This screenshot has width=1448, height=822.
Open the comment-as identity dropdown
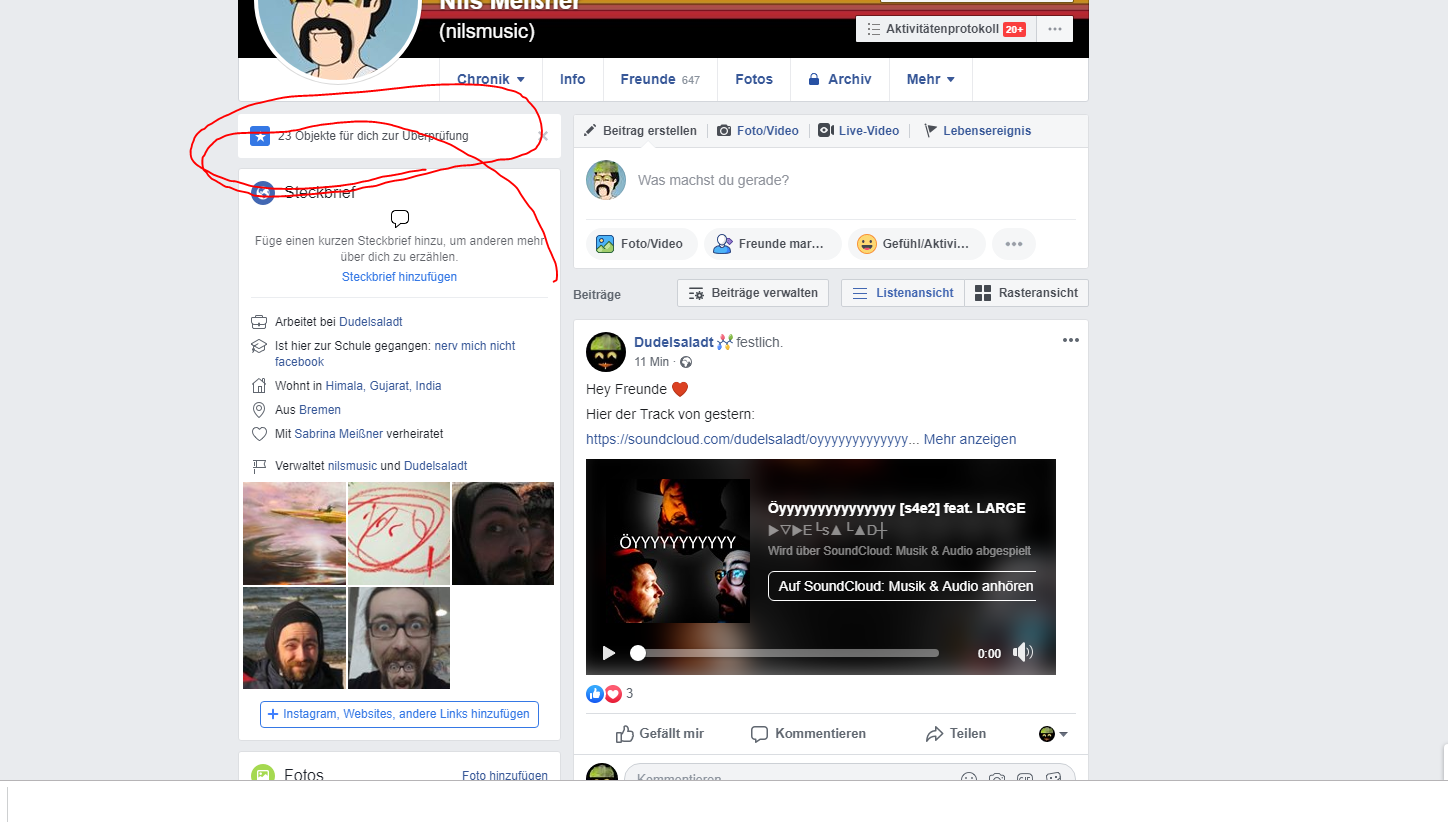tap(1053, 734)
